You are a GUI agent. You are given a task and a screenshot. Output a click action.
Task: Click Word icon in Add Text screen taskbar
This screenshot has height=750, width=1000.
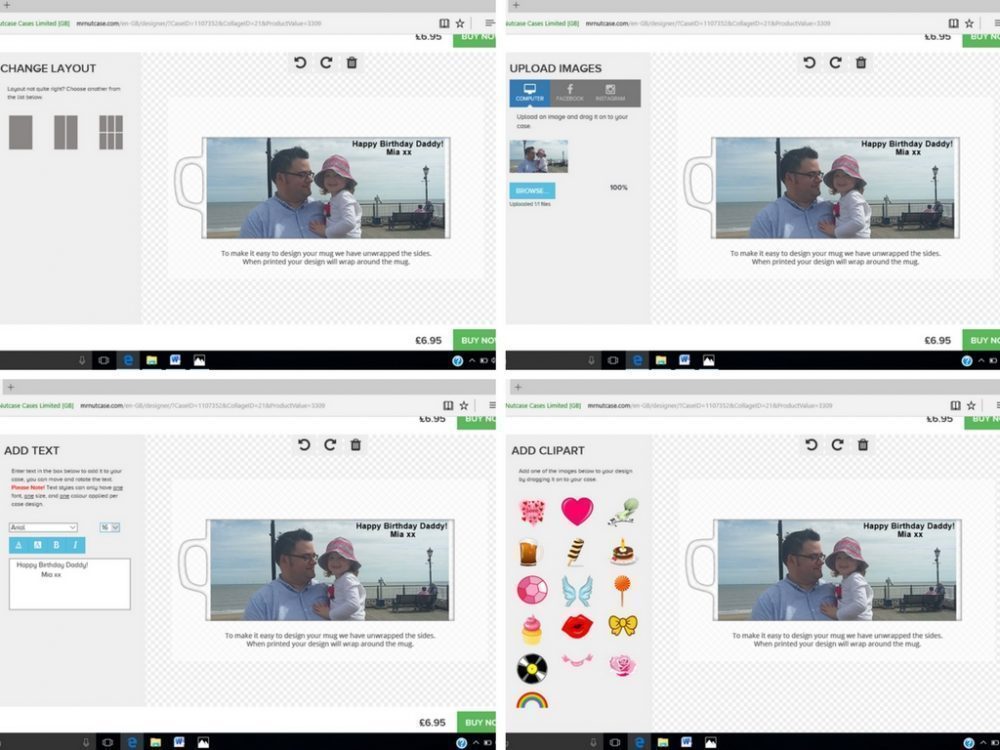pyautogui.click(x=177, y=742)
